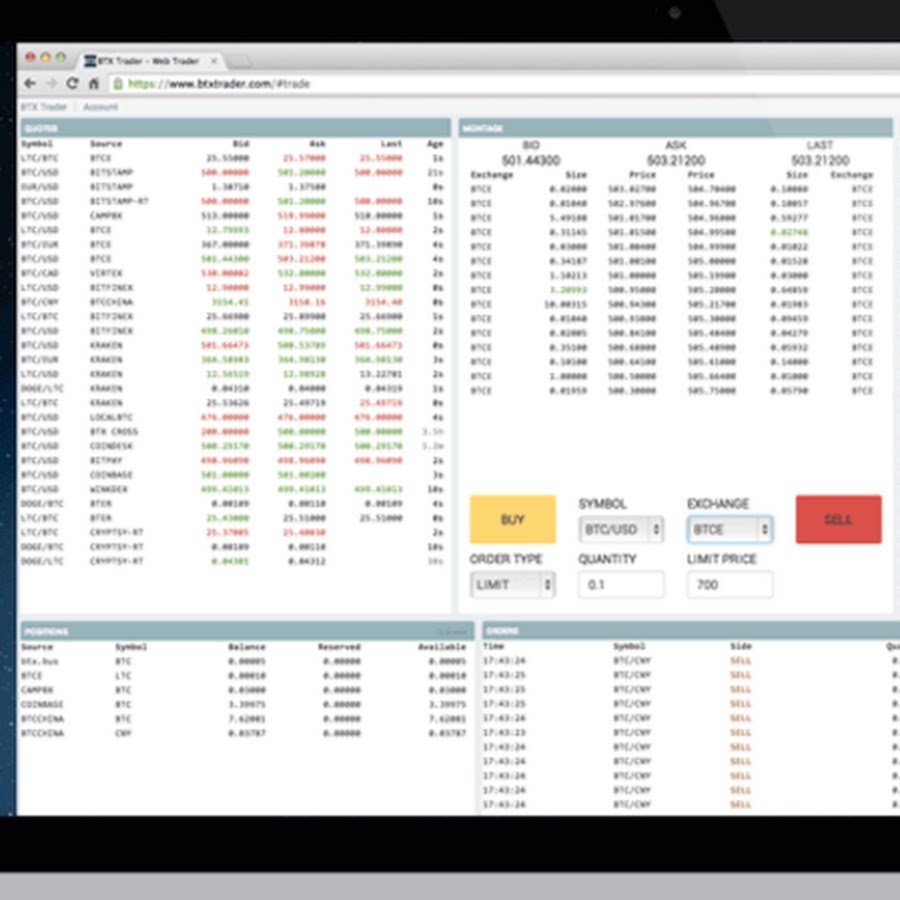
Task: Expand the ORDER TYPE dropdown set to LIMIT
Action: pos(512,585)
